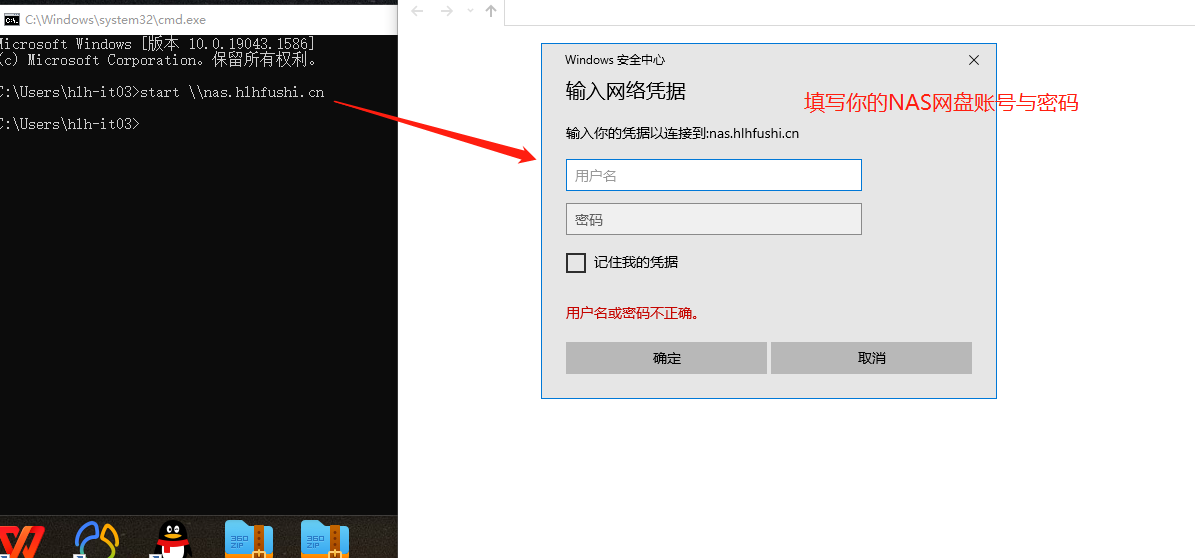
Task: Go forward in File Explorer
Action: point(447,11)
